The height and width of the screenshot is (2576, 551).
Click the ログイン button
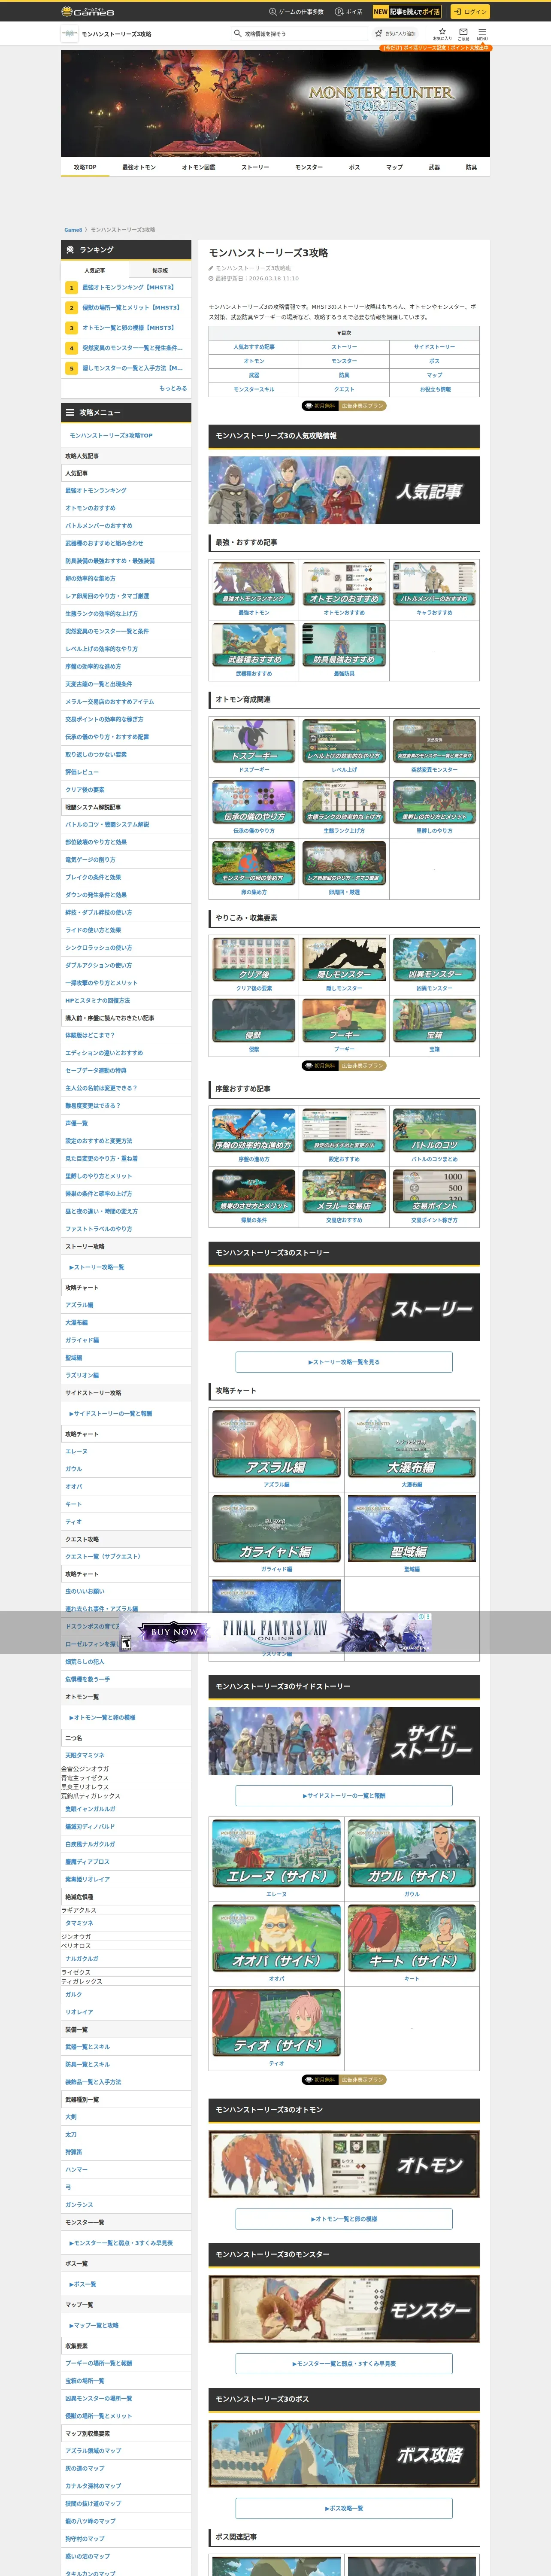pos(470,12)
